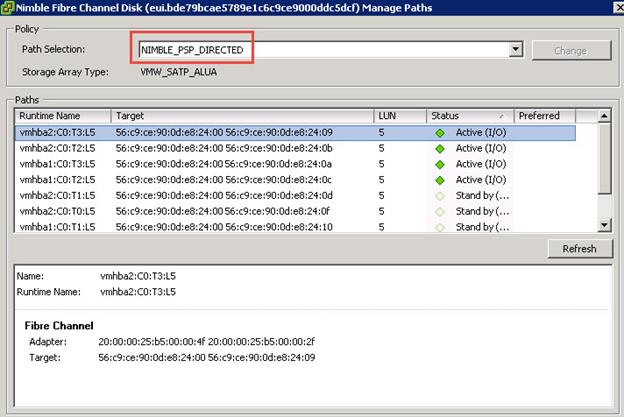Click green active icon for vmhba2:C0:T2:L5
Viewport: 624px width, 417px height.
(x=440, y=149)
